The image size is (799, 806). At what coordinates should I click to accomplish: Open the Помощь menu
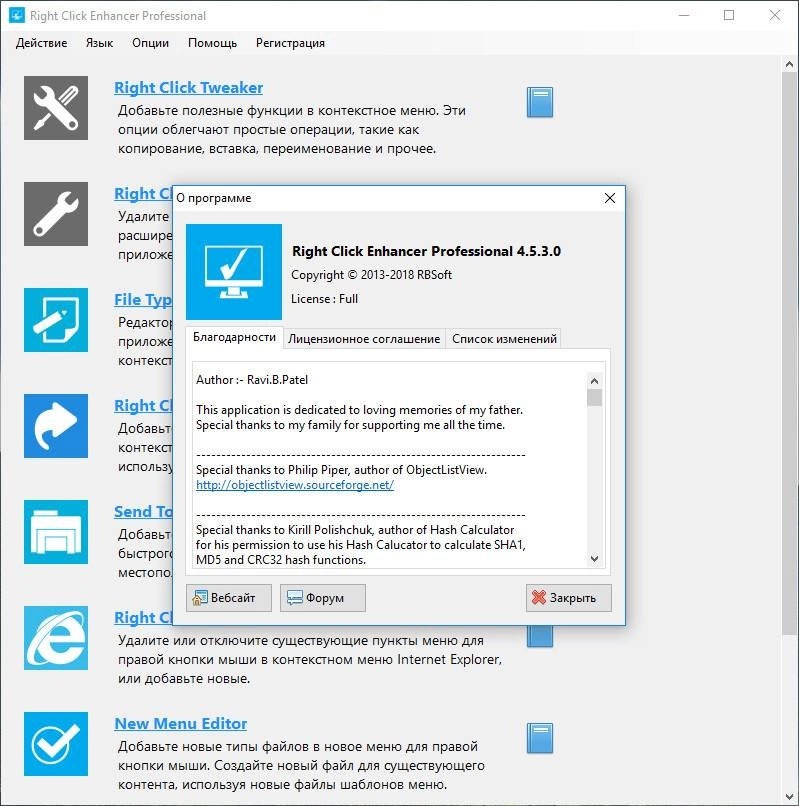[x=212, y=43]
